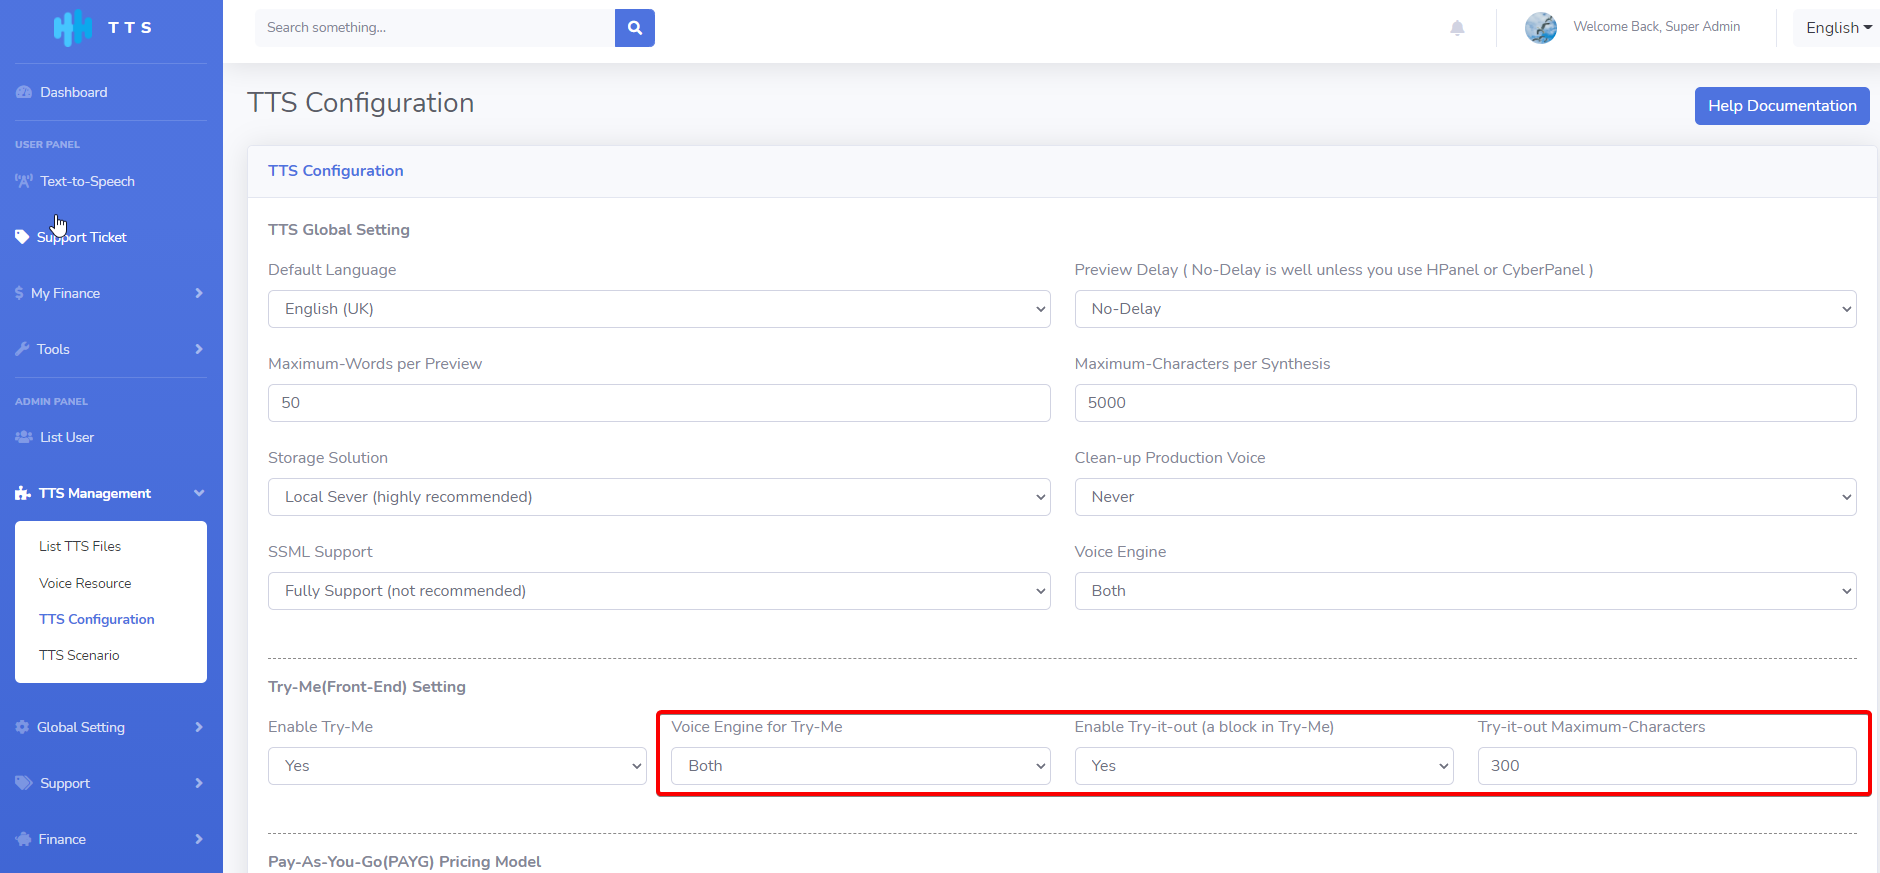Open the Clean-up Production Voice dropdown
This screenshot has height=873, width=1880.
[1465, 497]
